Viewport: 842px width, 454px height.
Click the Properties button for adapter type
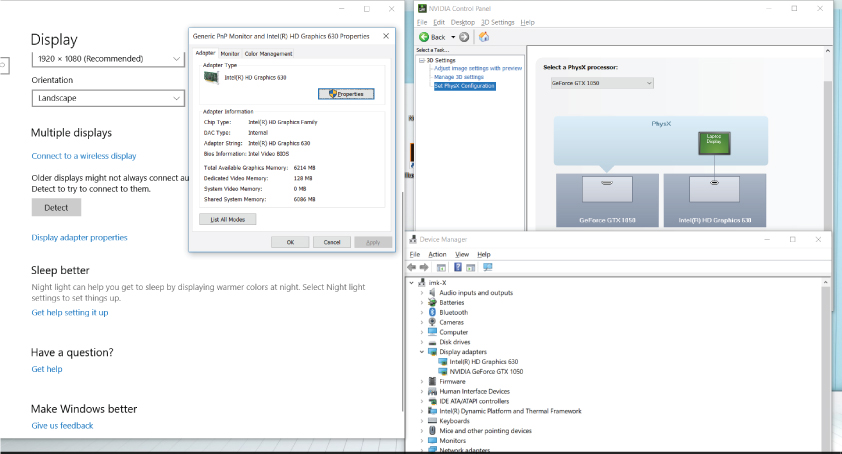tap(346, 94)
